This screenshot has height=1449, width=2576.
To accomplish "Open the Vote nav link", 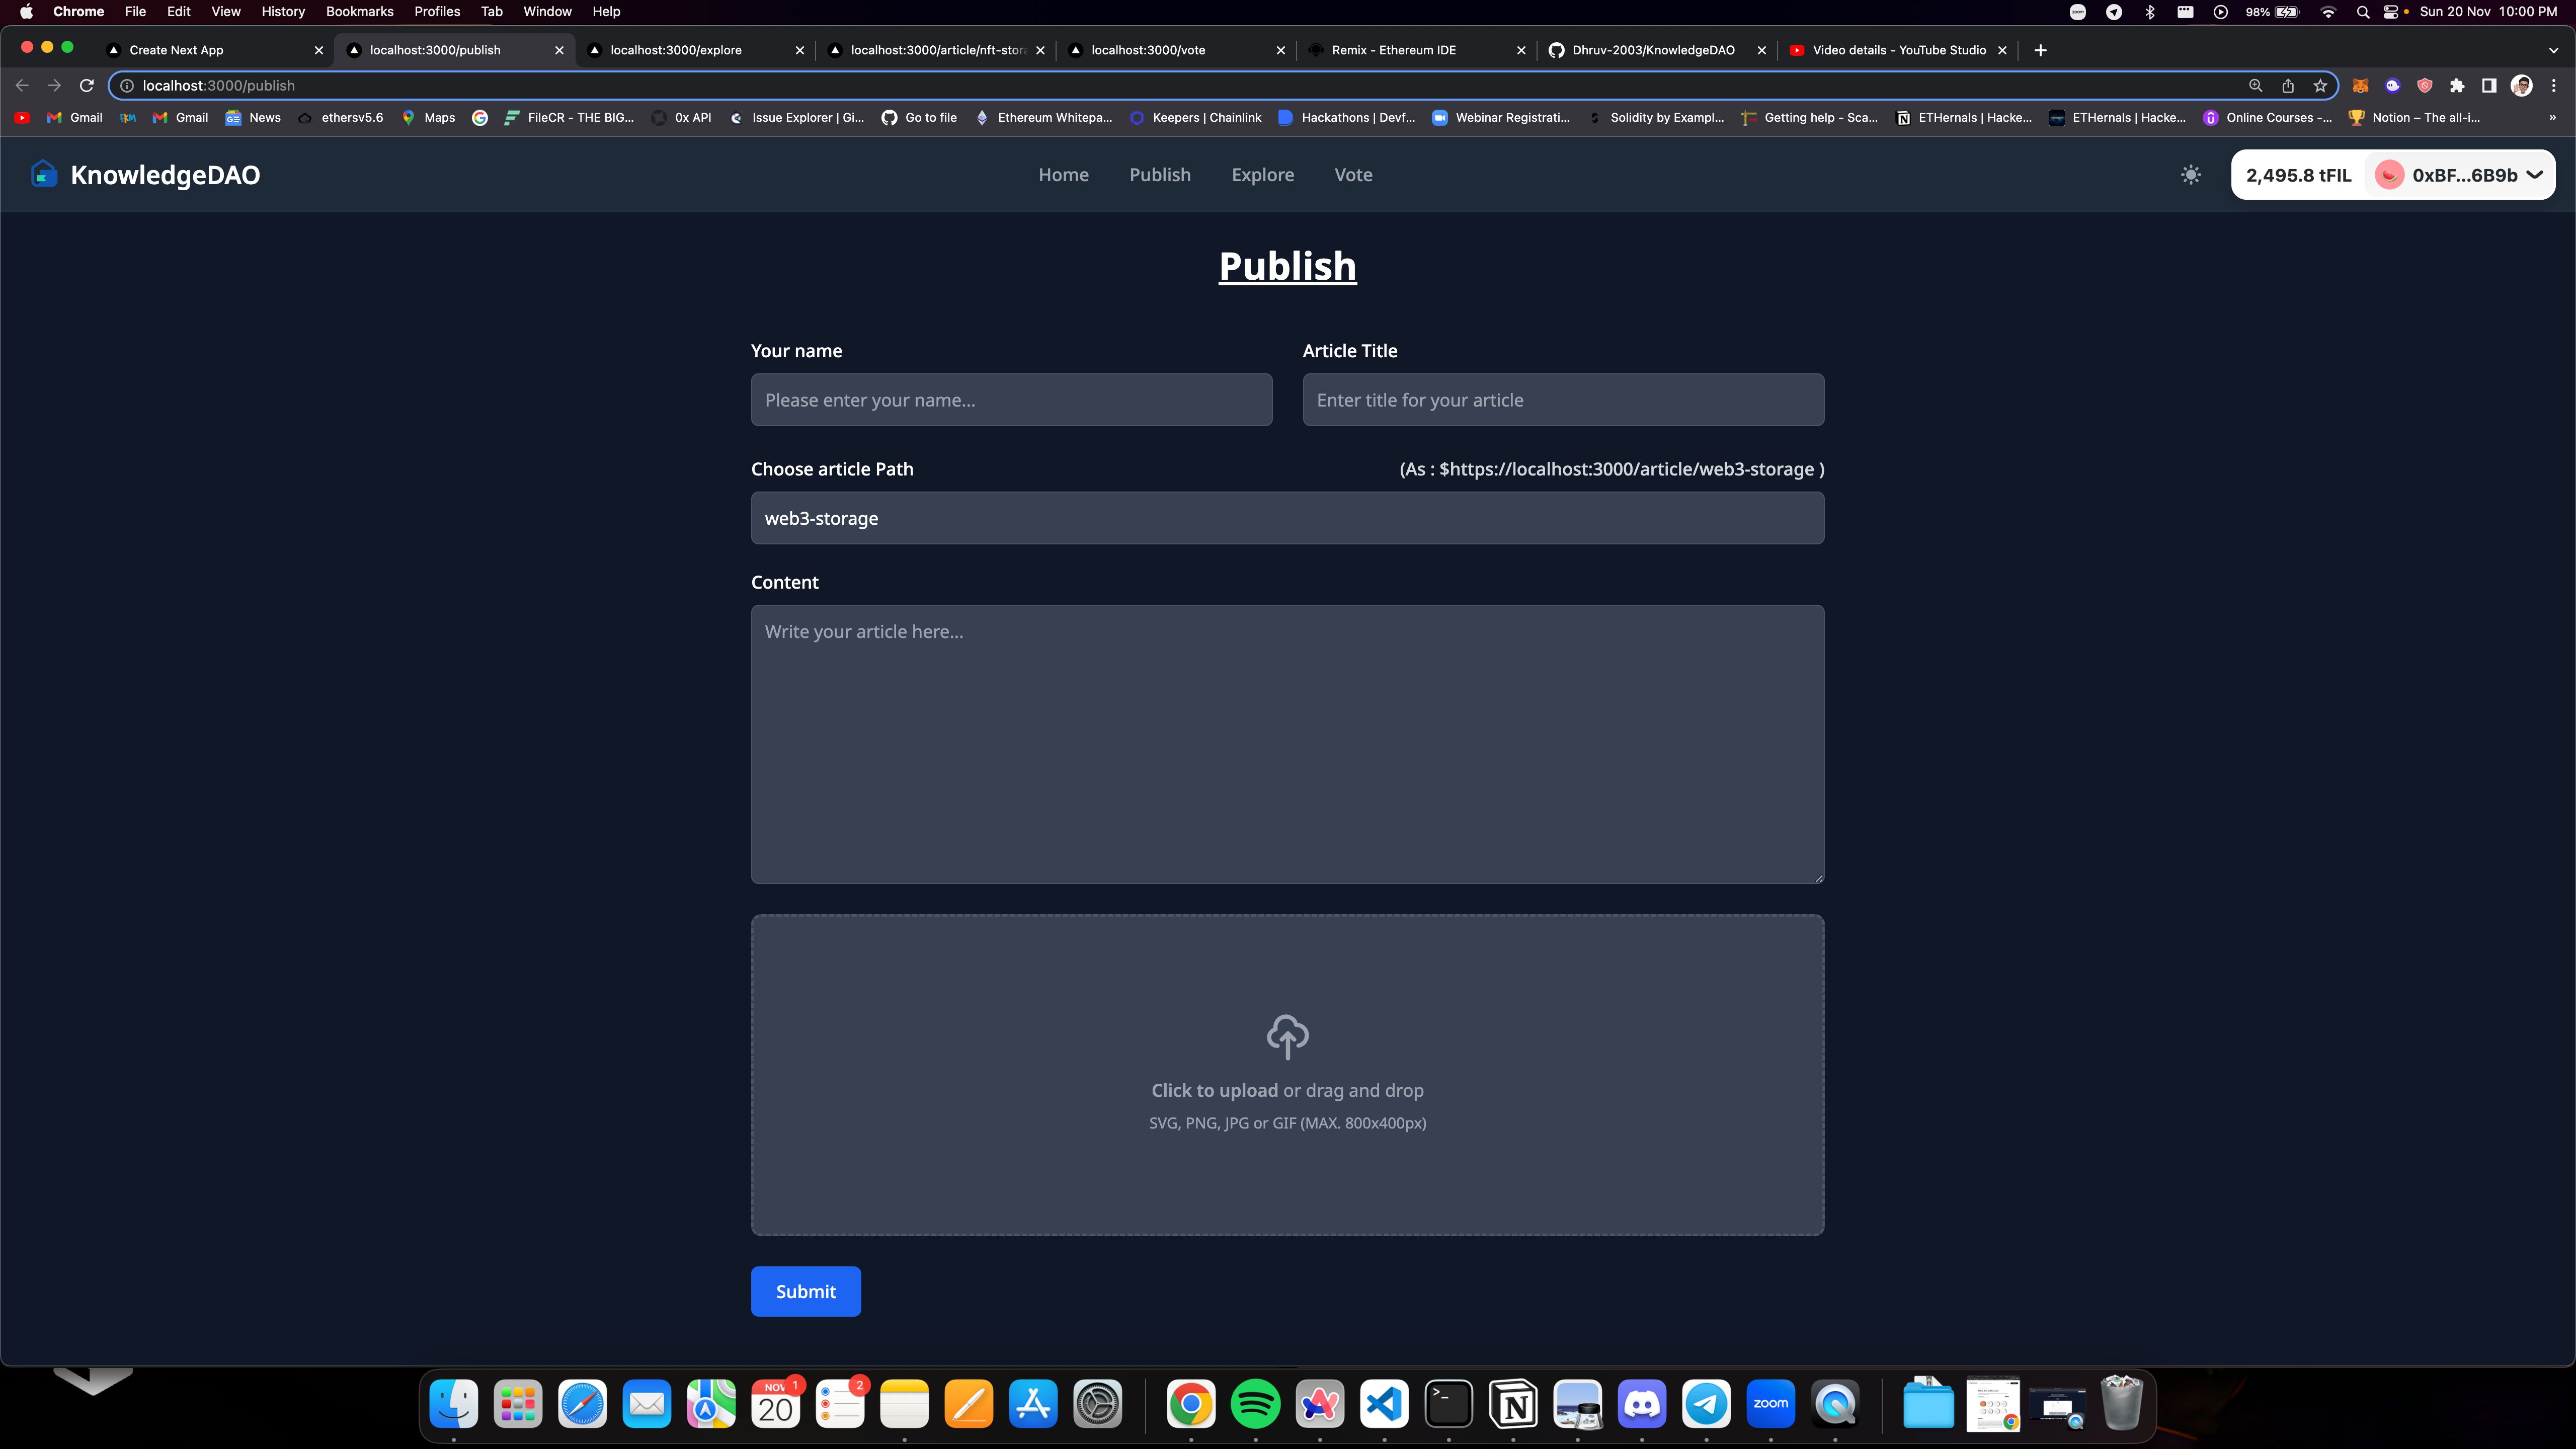I will pos(1353,175).
